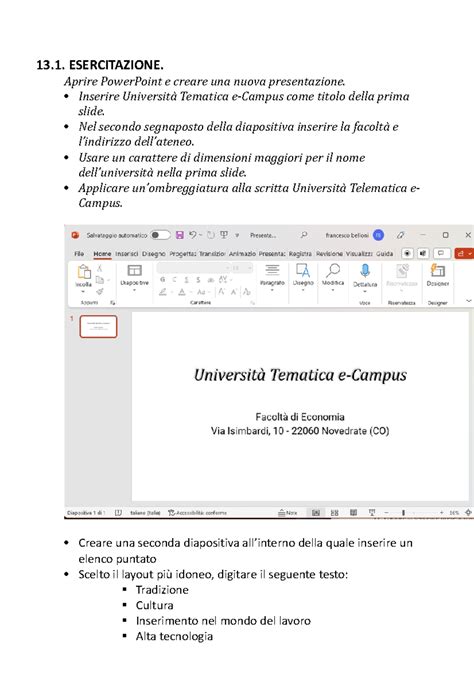Click fit slide to window icon
Screen dimensions: 474x690
point(468,513)
